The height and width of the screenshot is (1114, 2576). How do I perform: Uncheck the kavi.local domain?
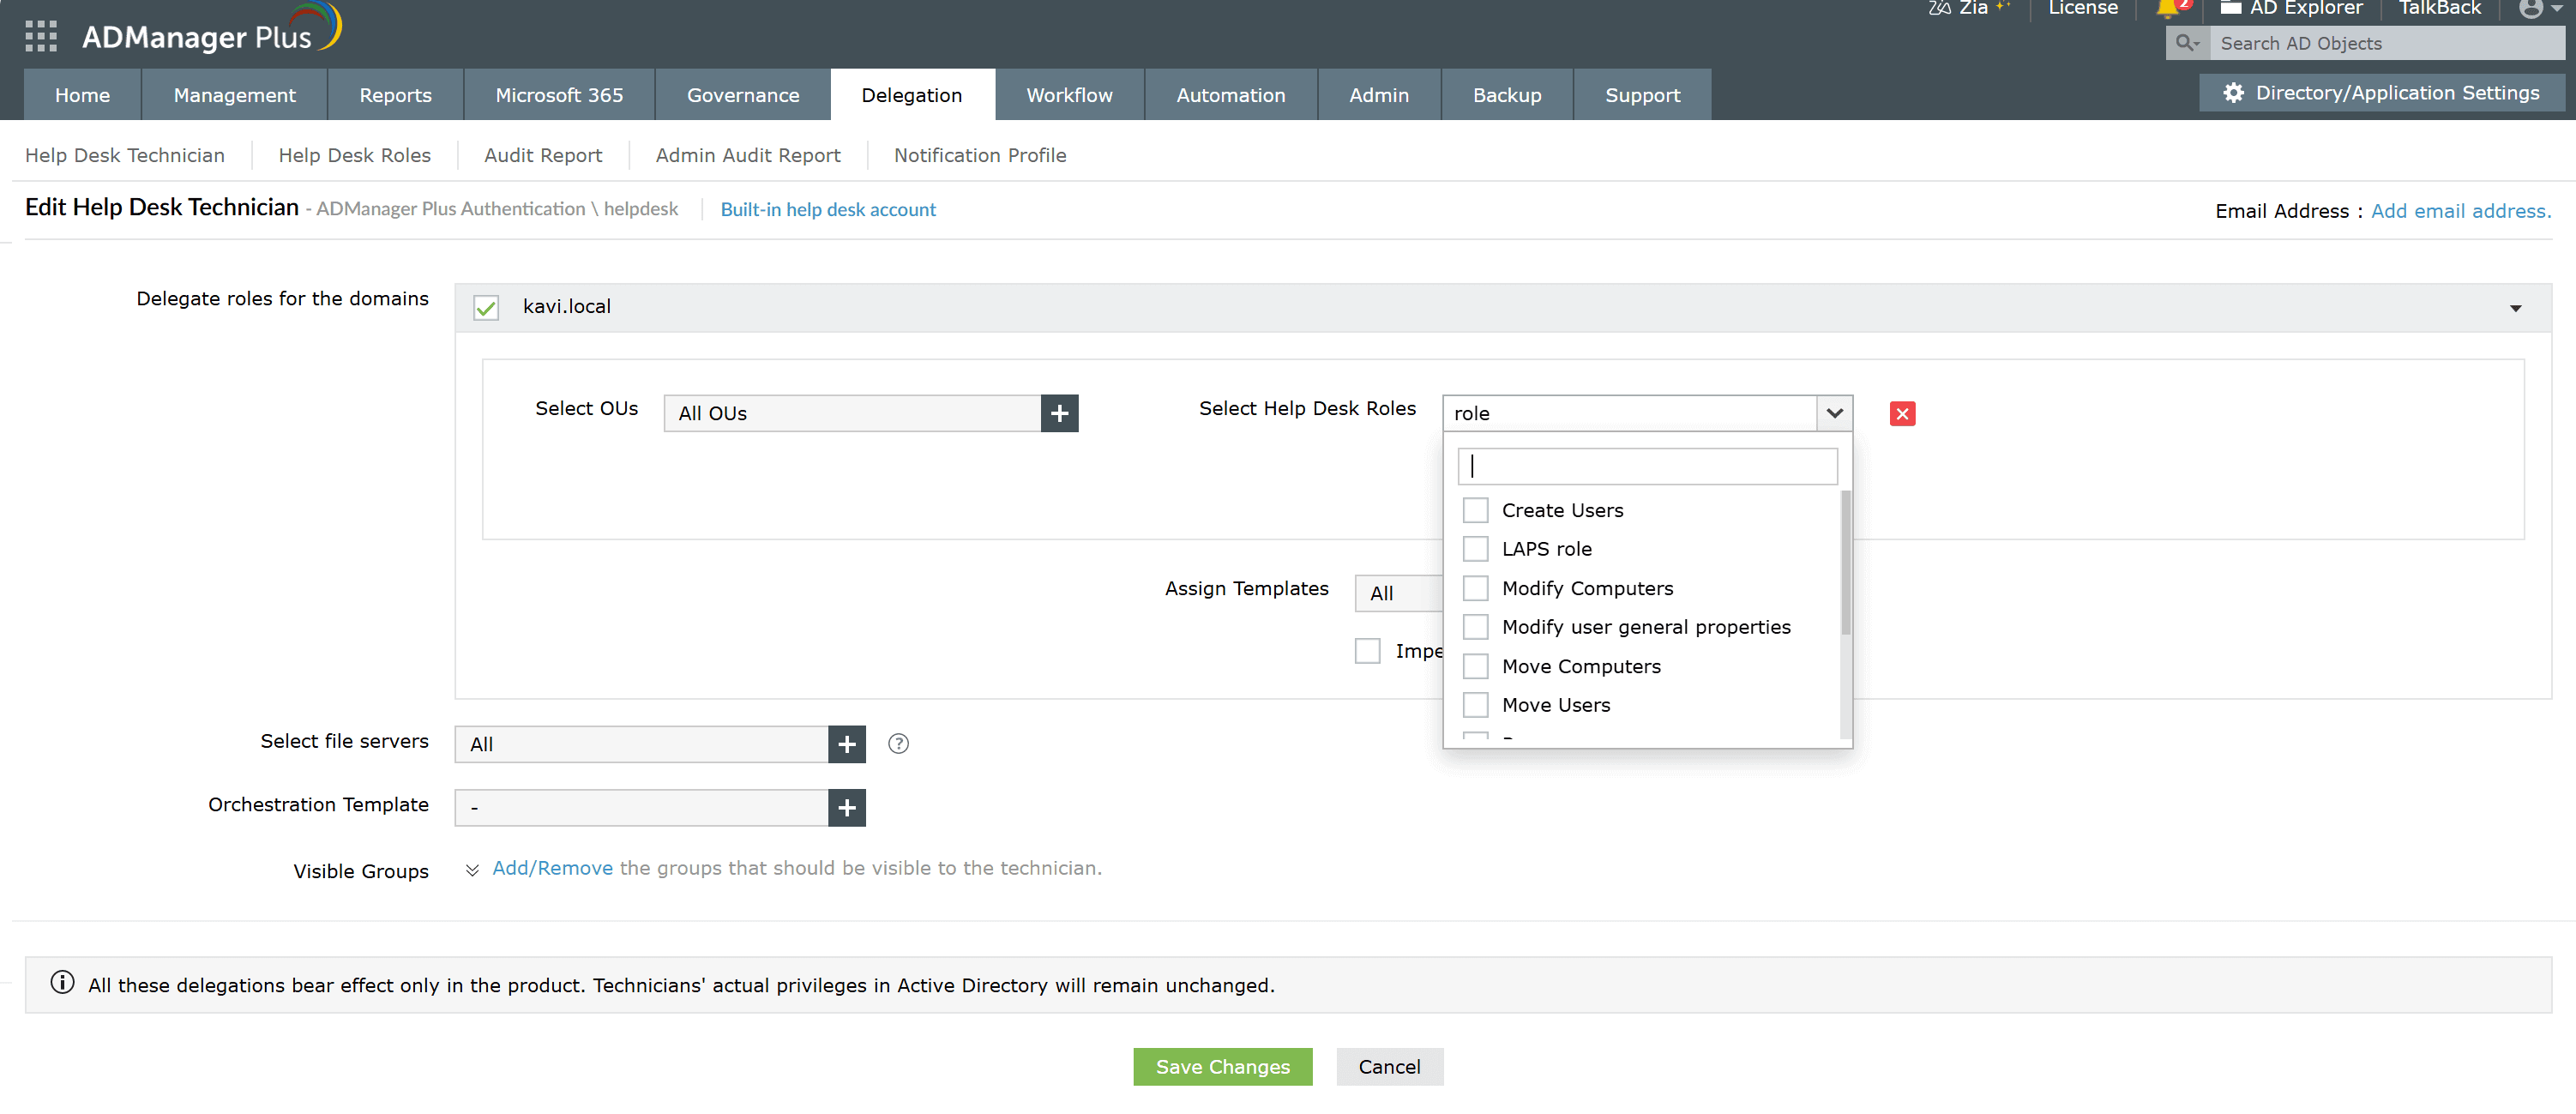tap(486, 307)
